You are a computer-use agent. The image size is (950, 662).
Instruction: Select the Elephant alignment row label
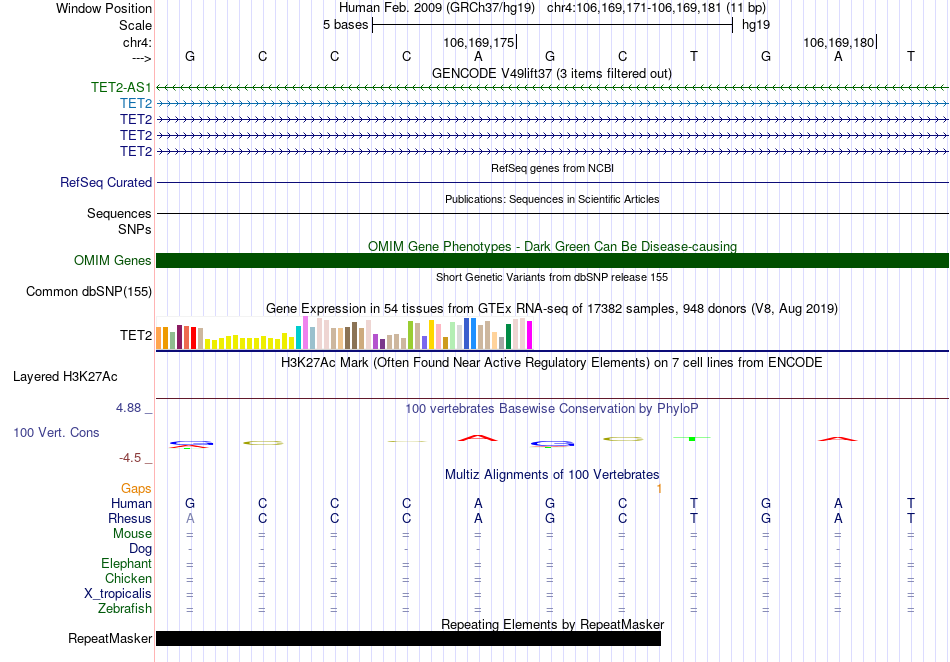(127, 563)
